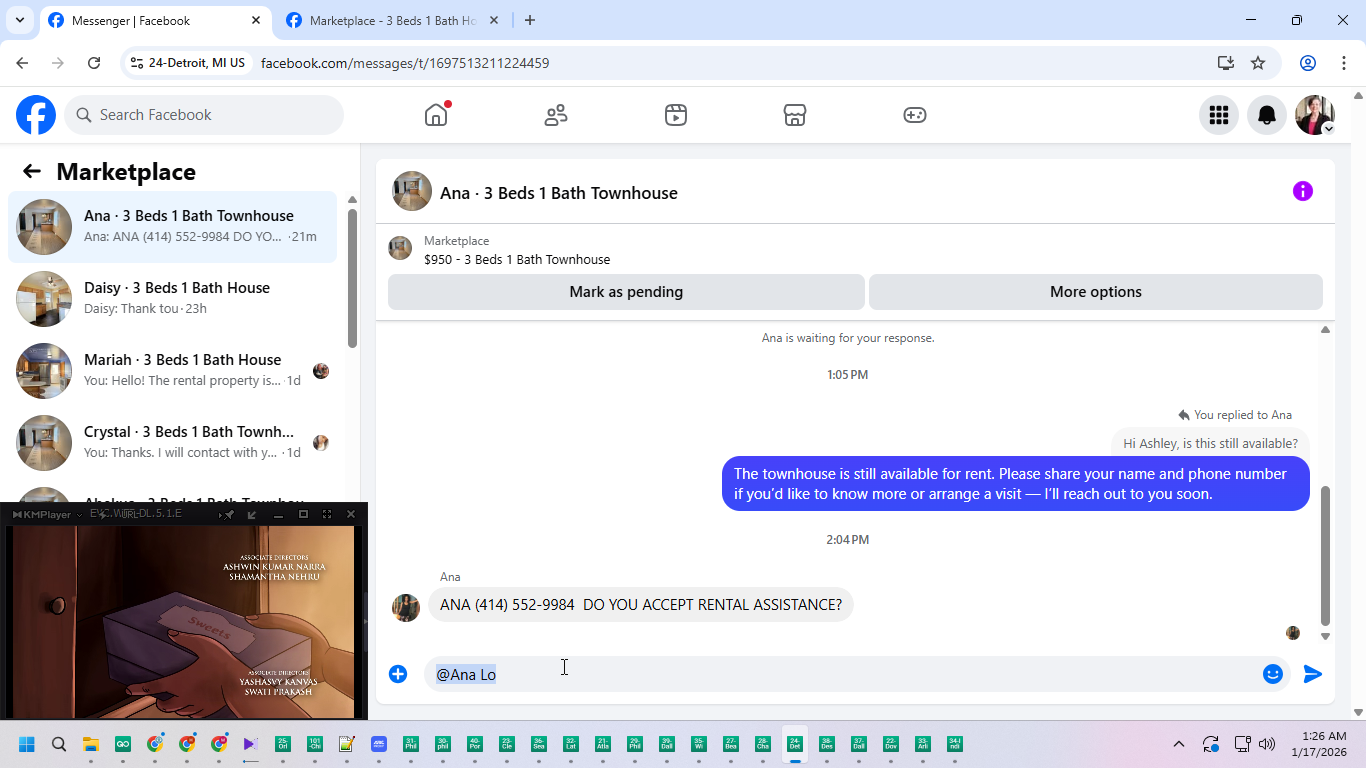This screenshot has height=768, width=1366.
Task: Open the 25-Orl taskbar item
Action: tap(283, 744)
